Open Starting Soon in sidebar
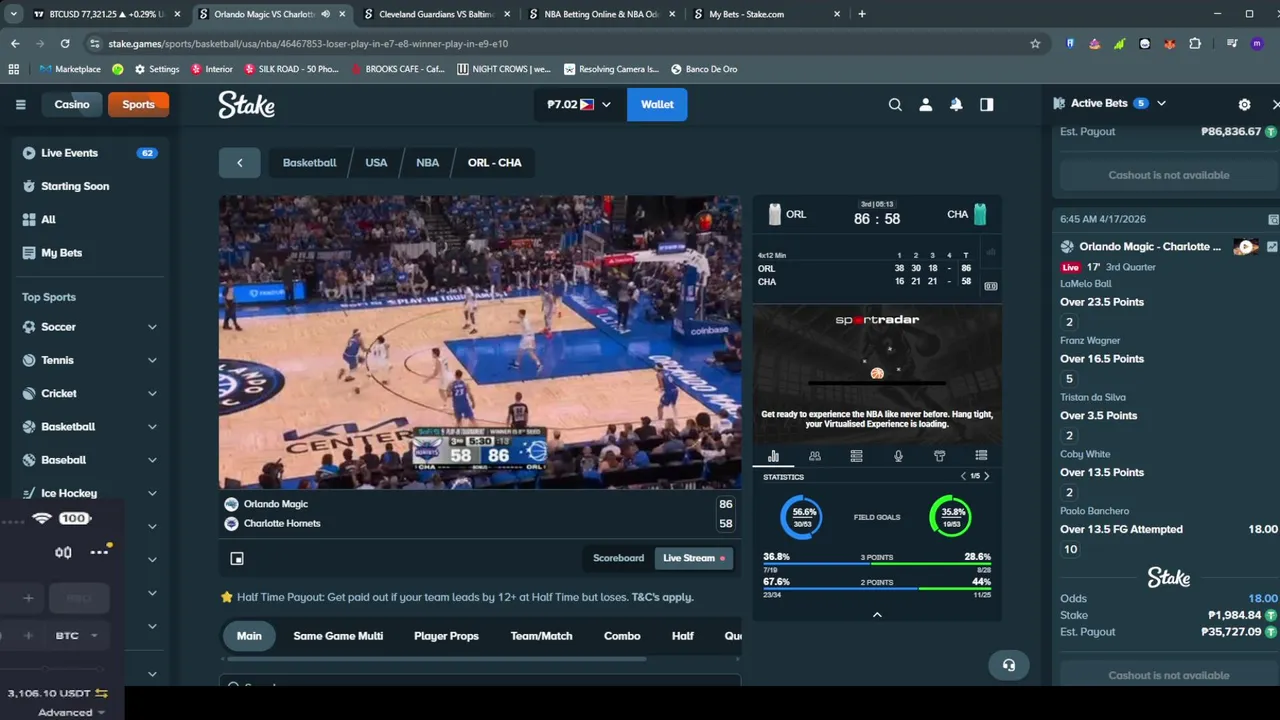1280x720 pixels. click(89, 186)
